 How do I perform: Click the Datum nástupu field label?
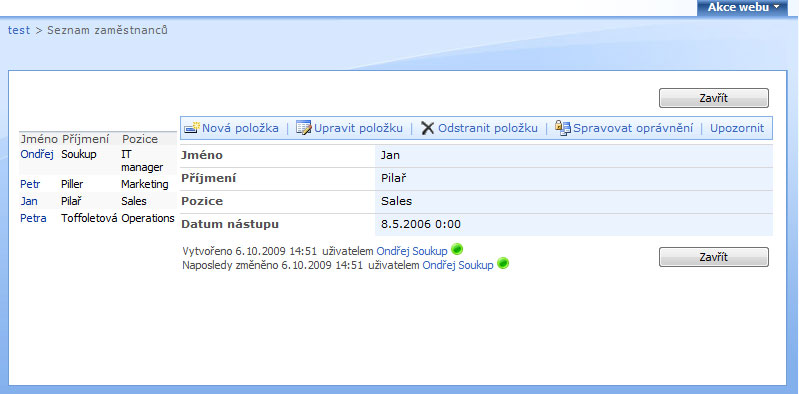[230, 224]
